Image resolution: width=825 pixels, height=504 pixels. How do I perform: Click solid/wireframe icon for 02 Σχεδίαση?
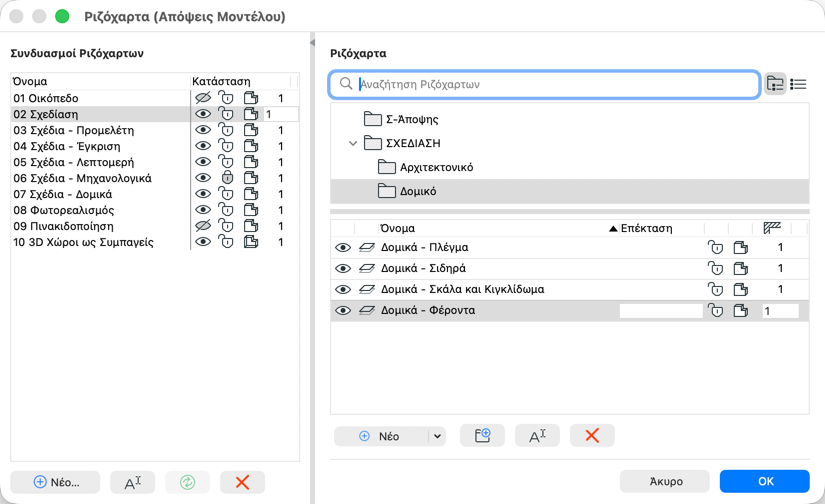[x=251, y=114]
